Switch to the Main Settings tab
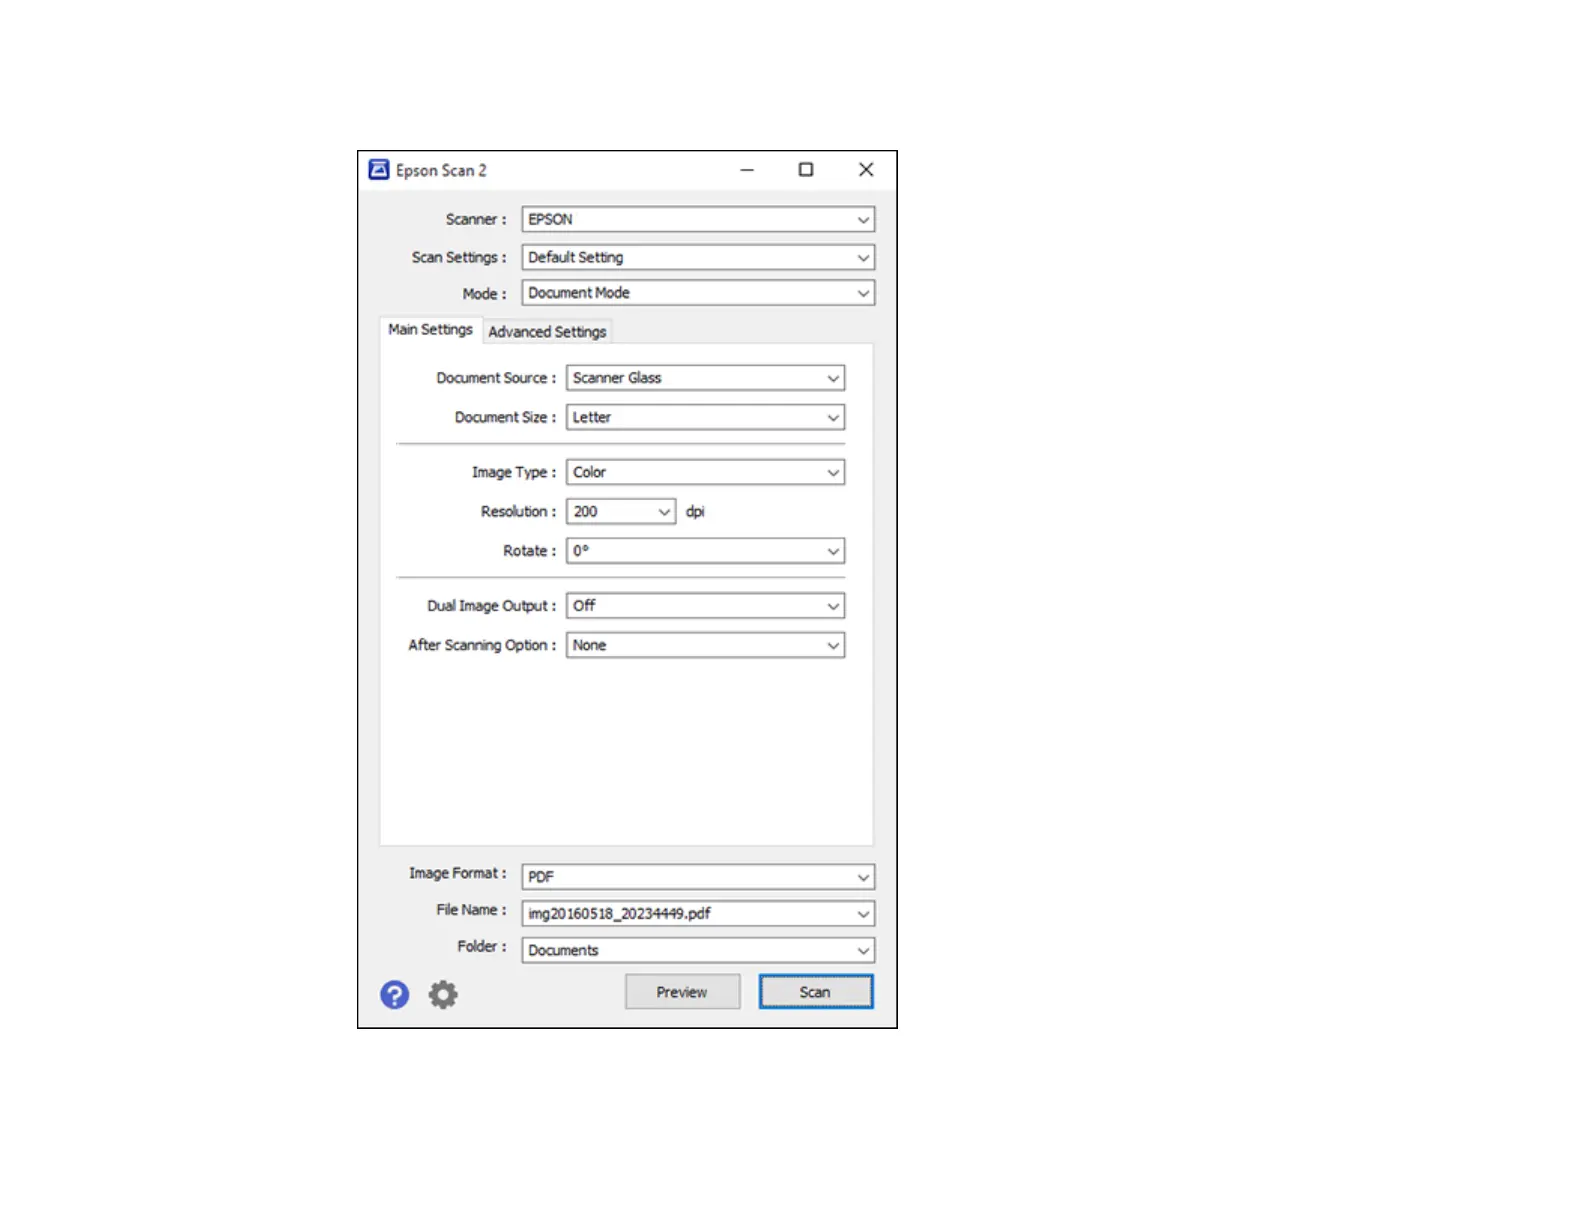Image resolution: width=1584 pixels, height=1224 pixels. [430, 330]
